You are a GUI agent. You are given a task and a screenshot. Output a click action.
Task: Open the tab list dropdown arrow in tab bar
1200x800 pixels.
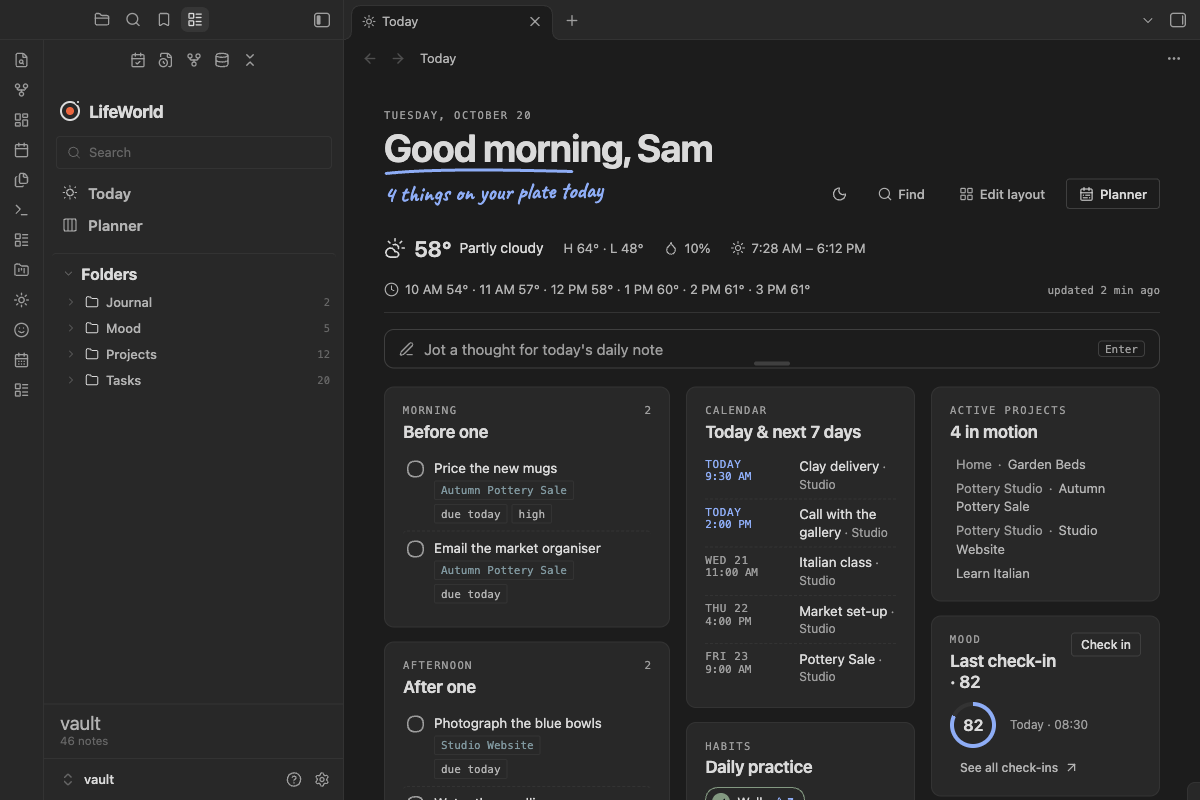(x=1148, y=20)
